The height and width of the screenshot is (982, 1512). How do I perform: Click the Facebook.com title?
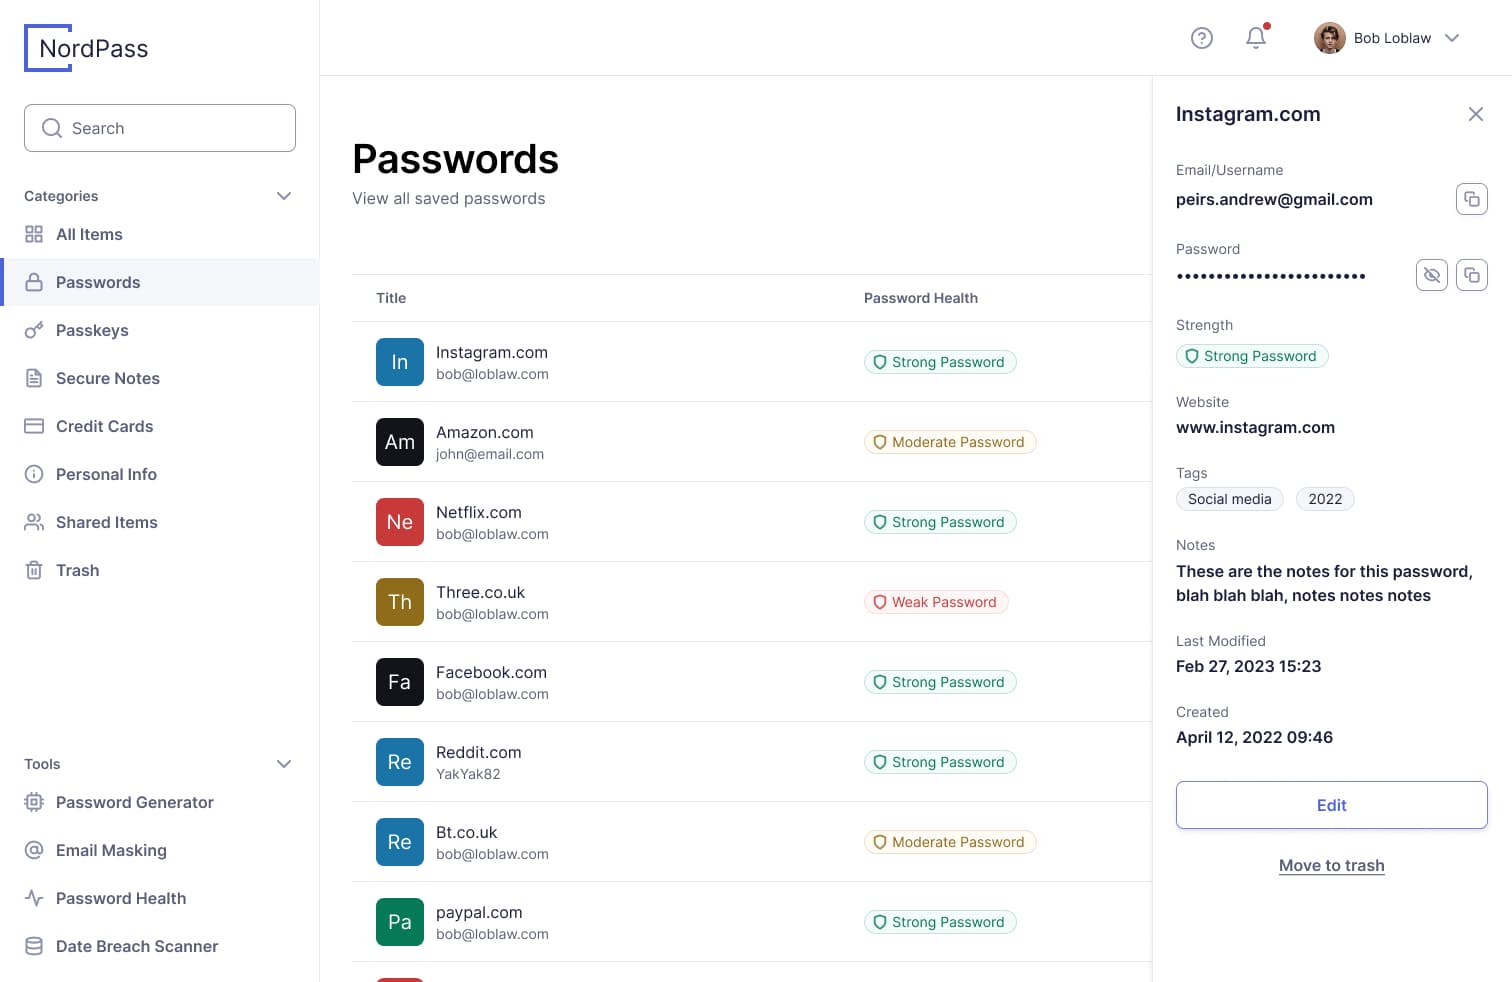(491, 672)
